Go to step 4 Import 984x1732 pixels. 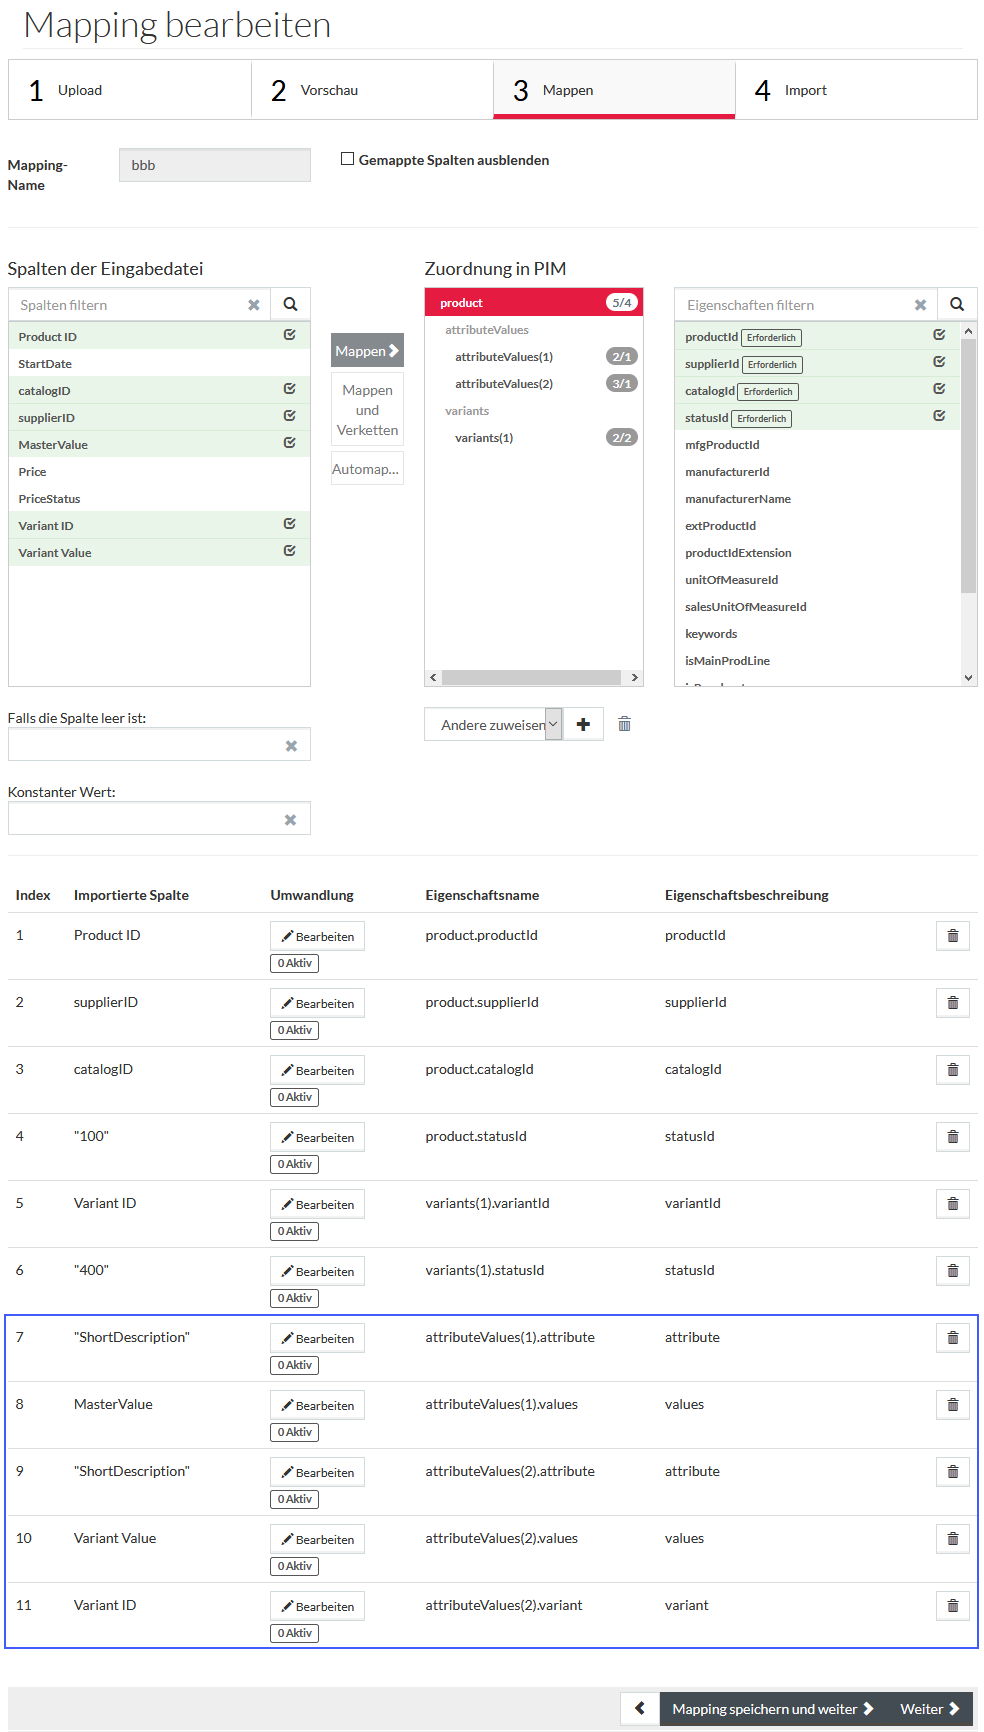click(856, 90)
